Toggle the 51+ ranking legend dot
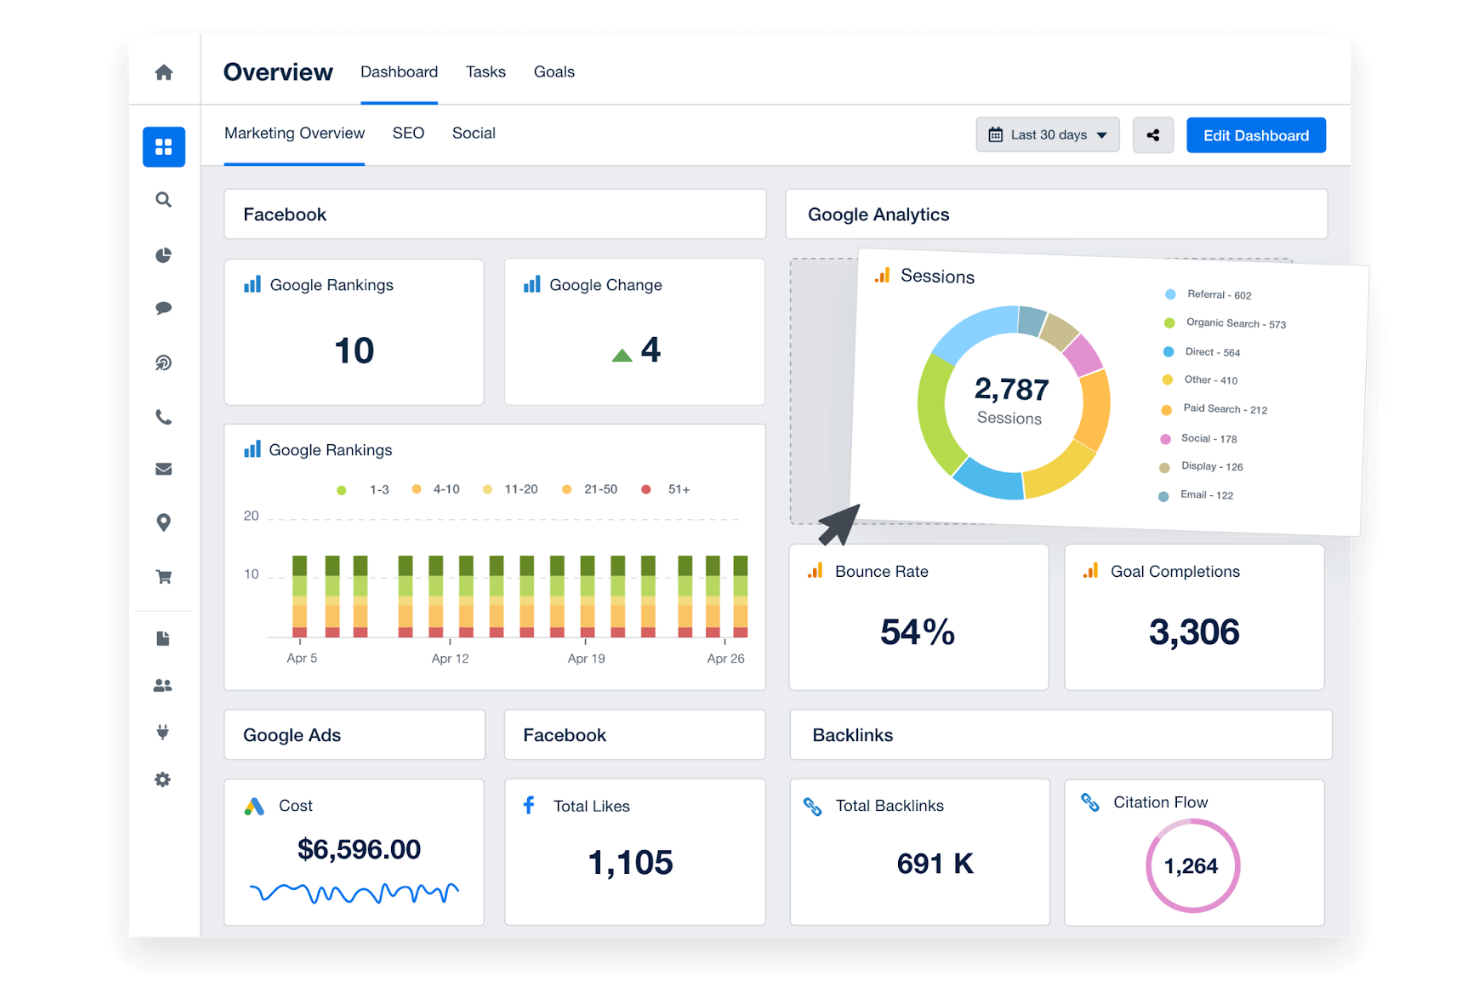 646,489
